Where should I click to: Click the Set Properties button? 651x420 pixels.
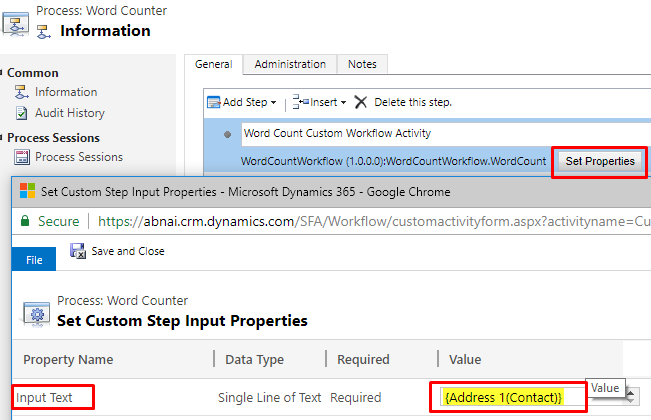pos(600,161)
